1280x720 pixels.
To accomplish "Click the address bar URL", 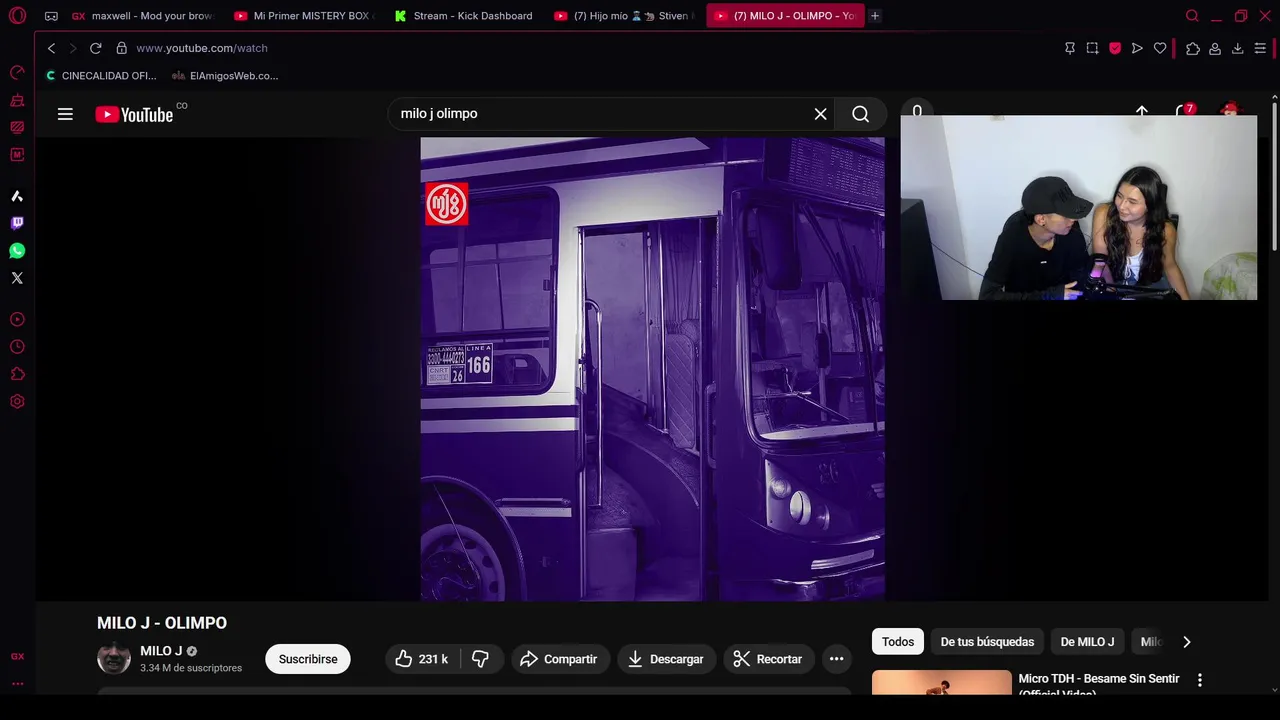I will pyautogui.click(x=202, y=48).
